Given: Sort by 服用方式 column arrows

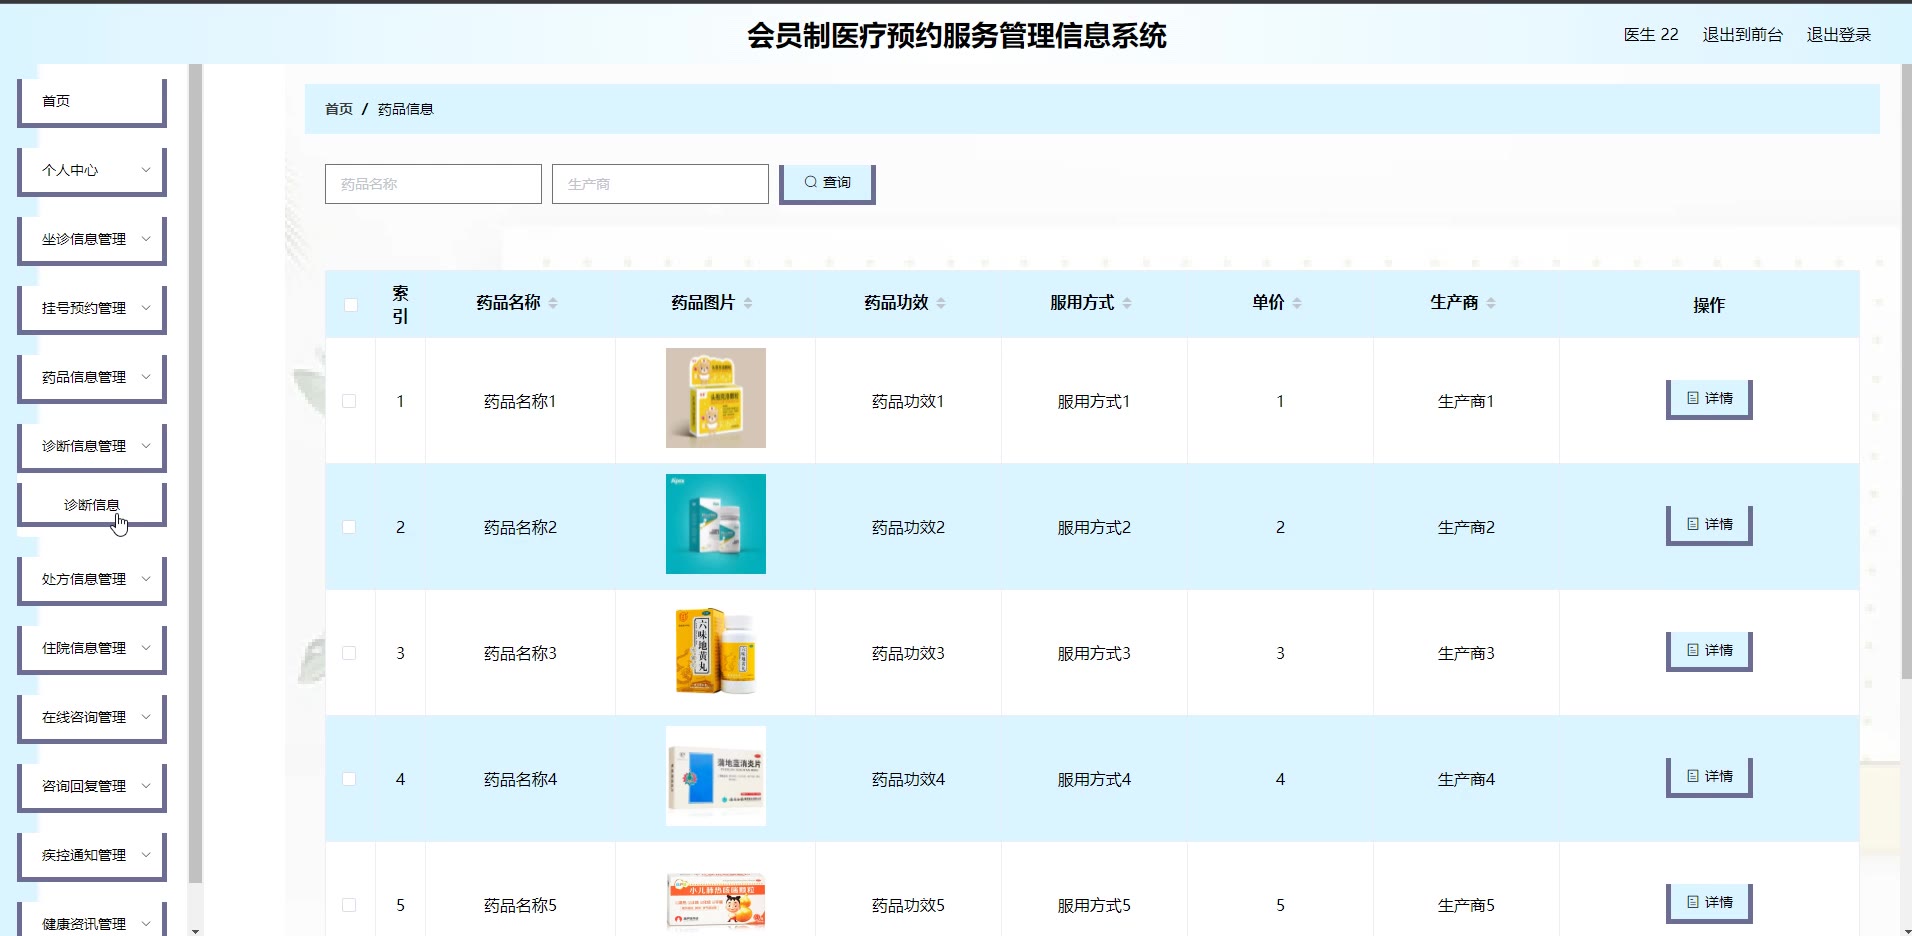Looking at the screenshot, I should 1127,303.
